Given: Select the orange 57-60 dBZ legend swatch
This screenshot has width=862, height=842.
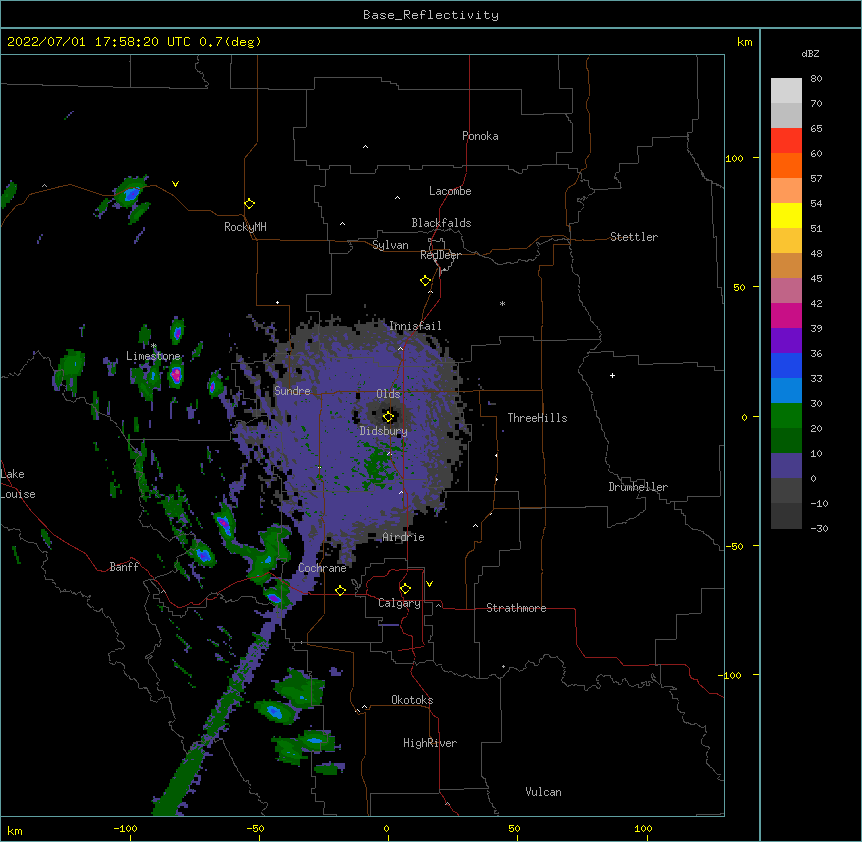Looking at the screenshot, I should click(x=786, y=165).
